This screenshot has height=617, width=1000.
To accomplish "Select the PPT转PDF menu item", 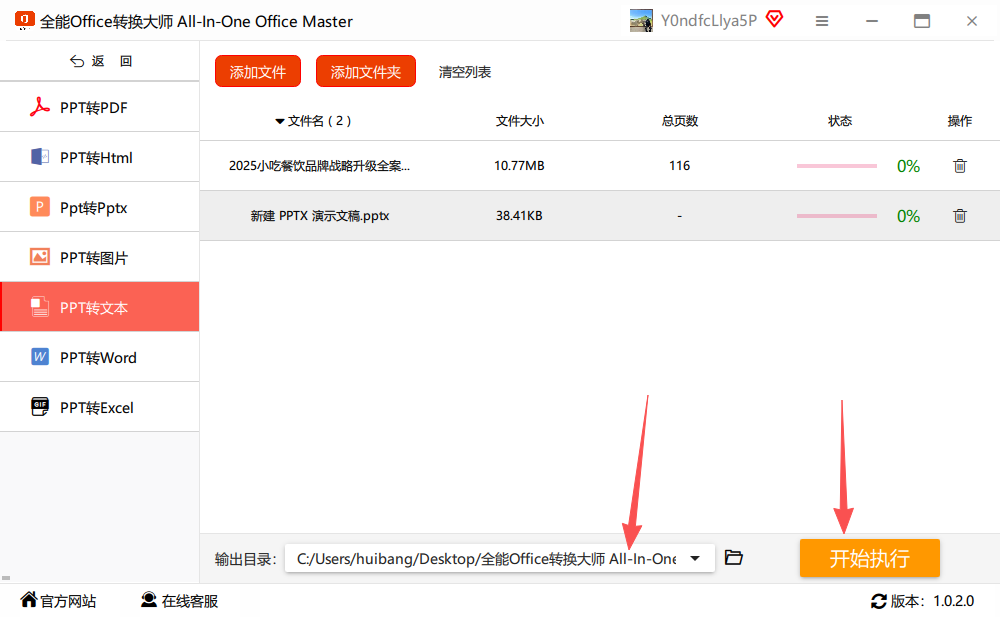I will [x=99, y=107].
